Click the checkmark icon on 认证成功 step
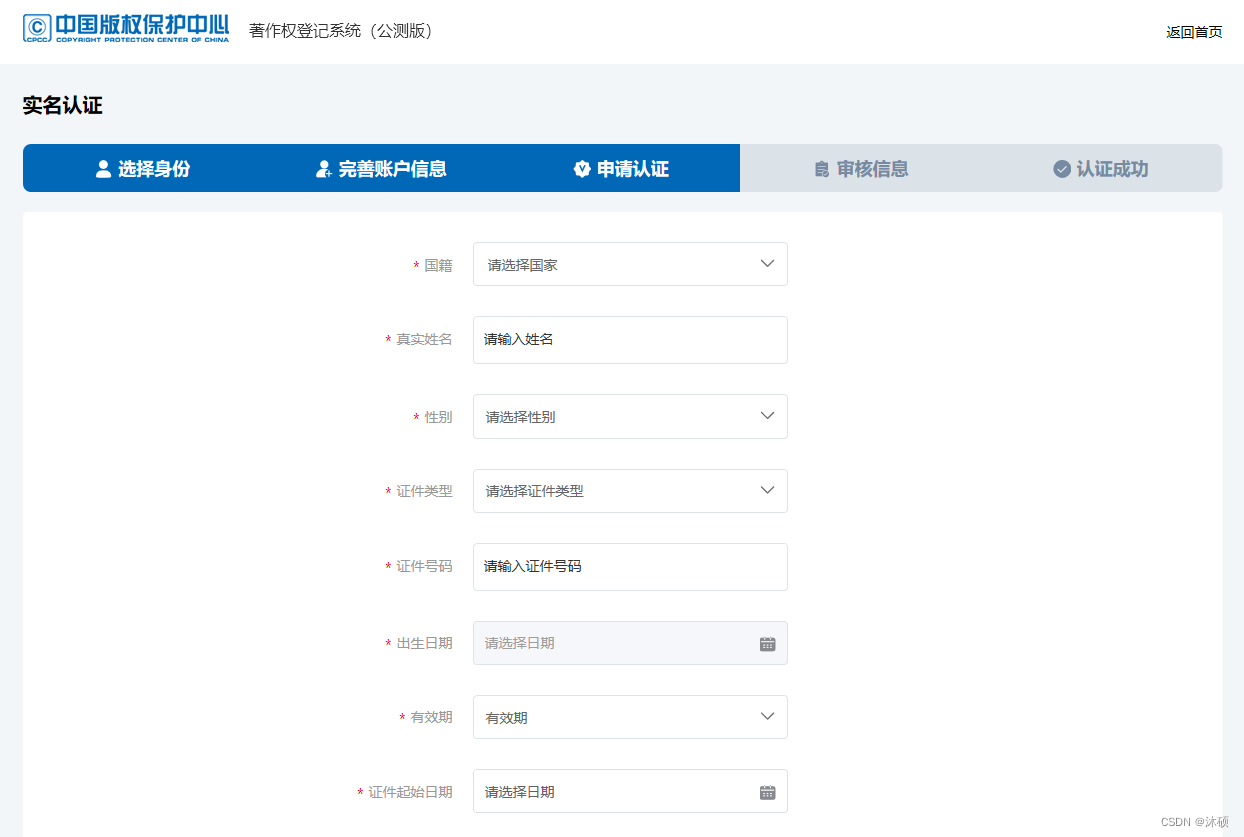 (x=1061, y=168)
